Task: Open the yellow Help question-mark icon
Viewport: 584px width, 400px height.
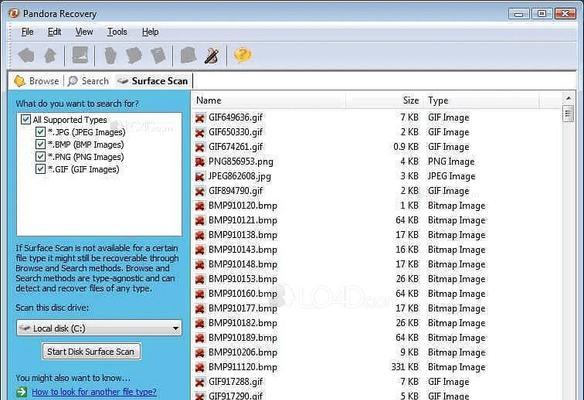Action: pos(242,55)
